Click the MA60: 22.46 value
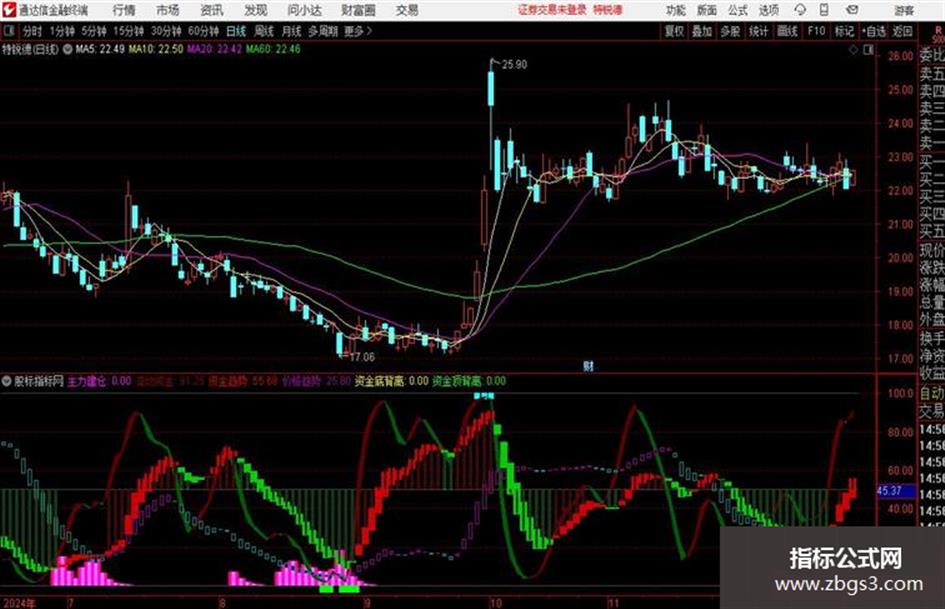The width and height of the screenshot is (945, 609). [x=273, y=49]
